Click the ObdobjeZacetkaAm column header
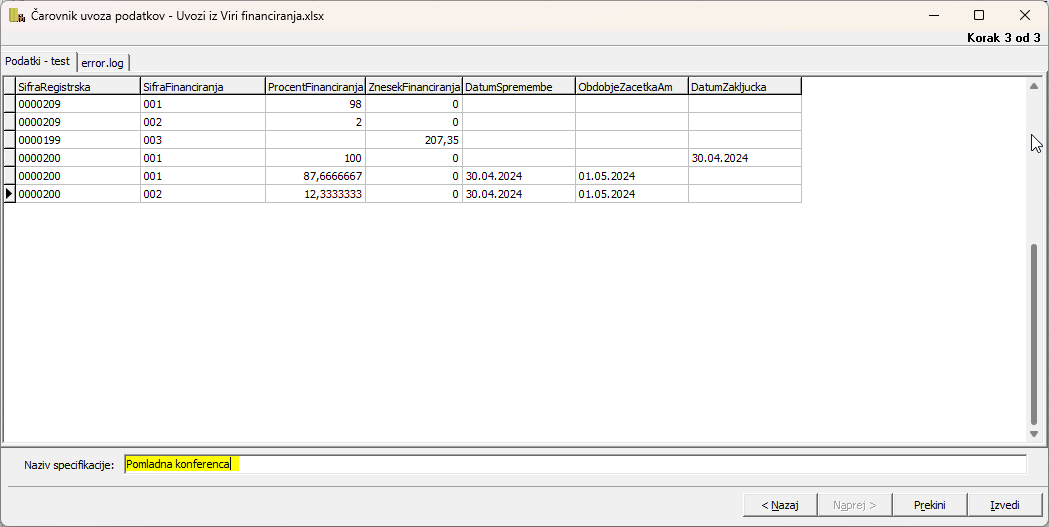This screenshot has width=1049, height=527. click(632, 86)
